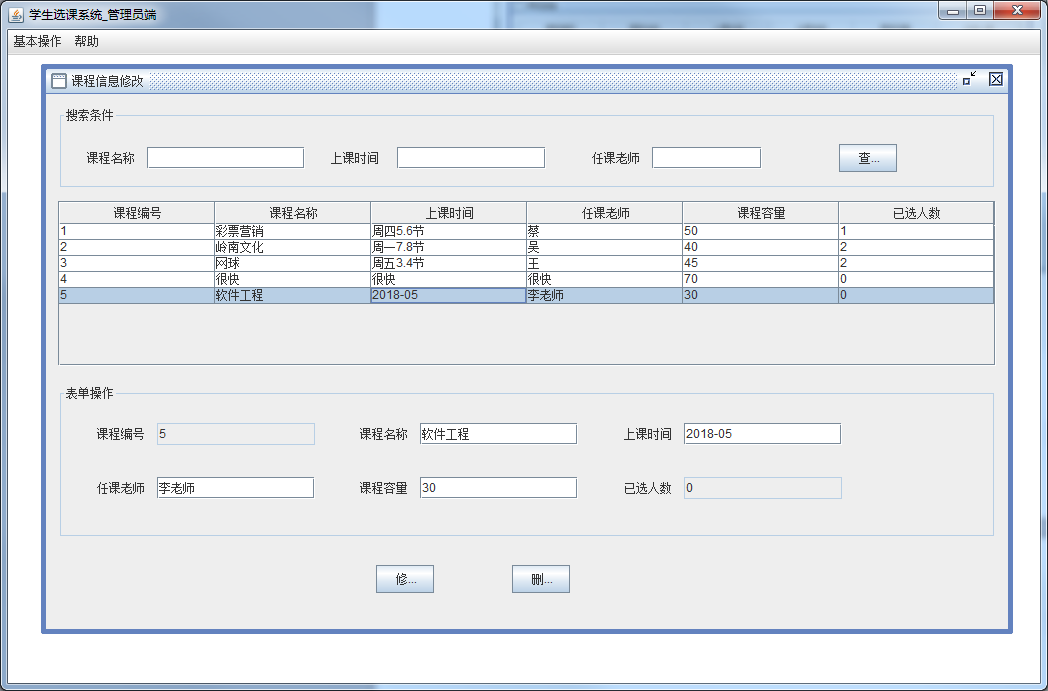Click the 课程名称 search input field
The width and height of the screenshot is (1048, 691).
pyautogui.click(x=225, y=157)
